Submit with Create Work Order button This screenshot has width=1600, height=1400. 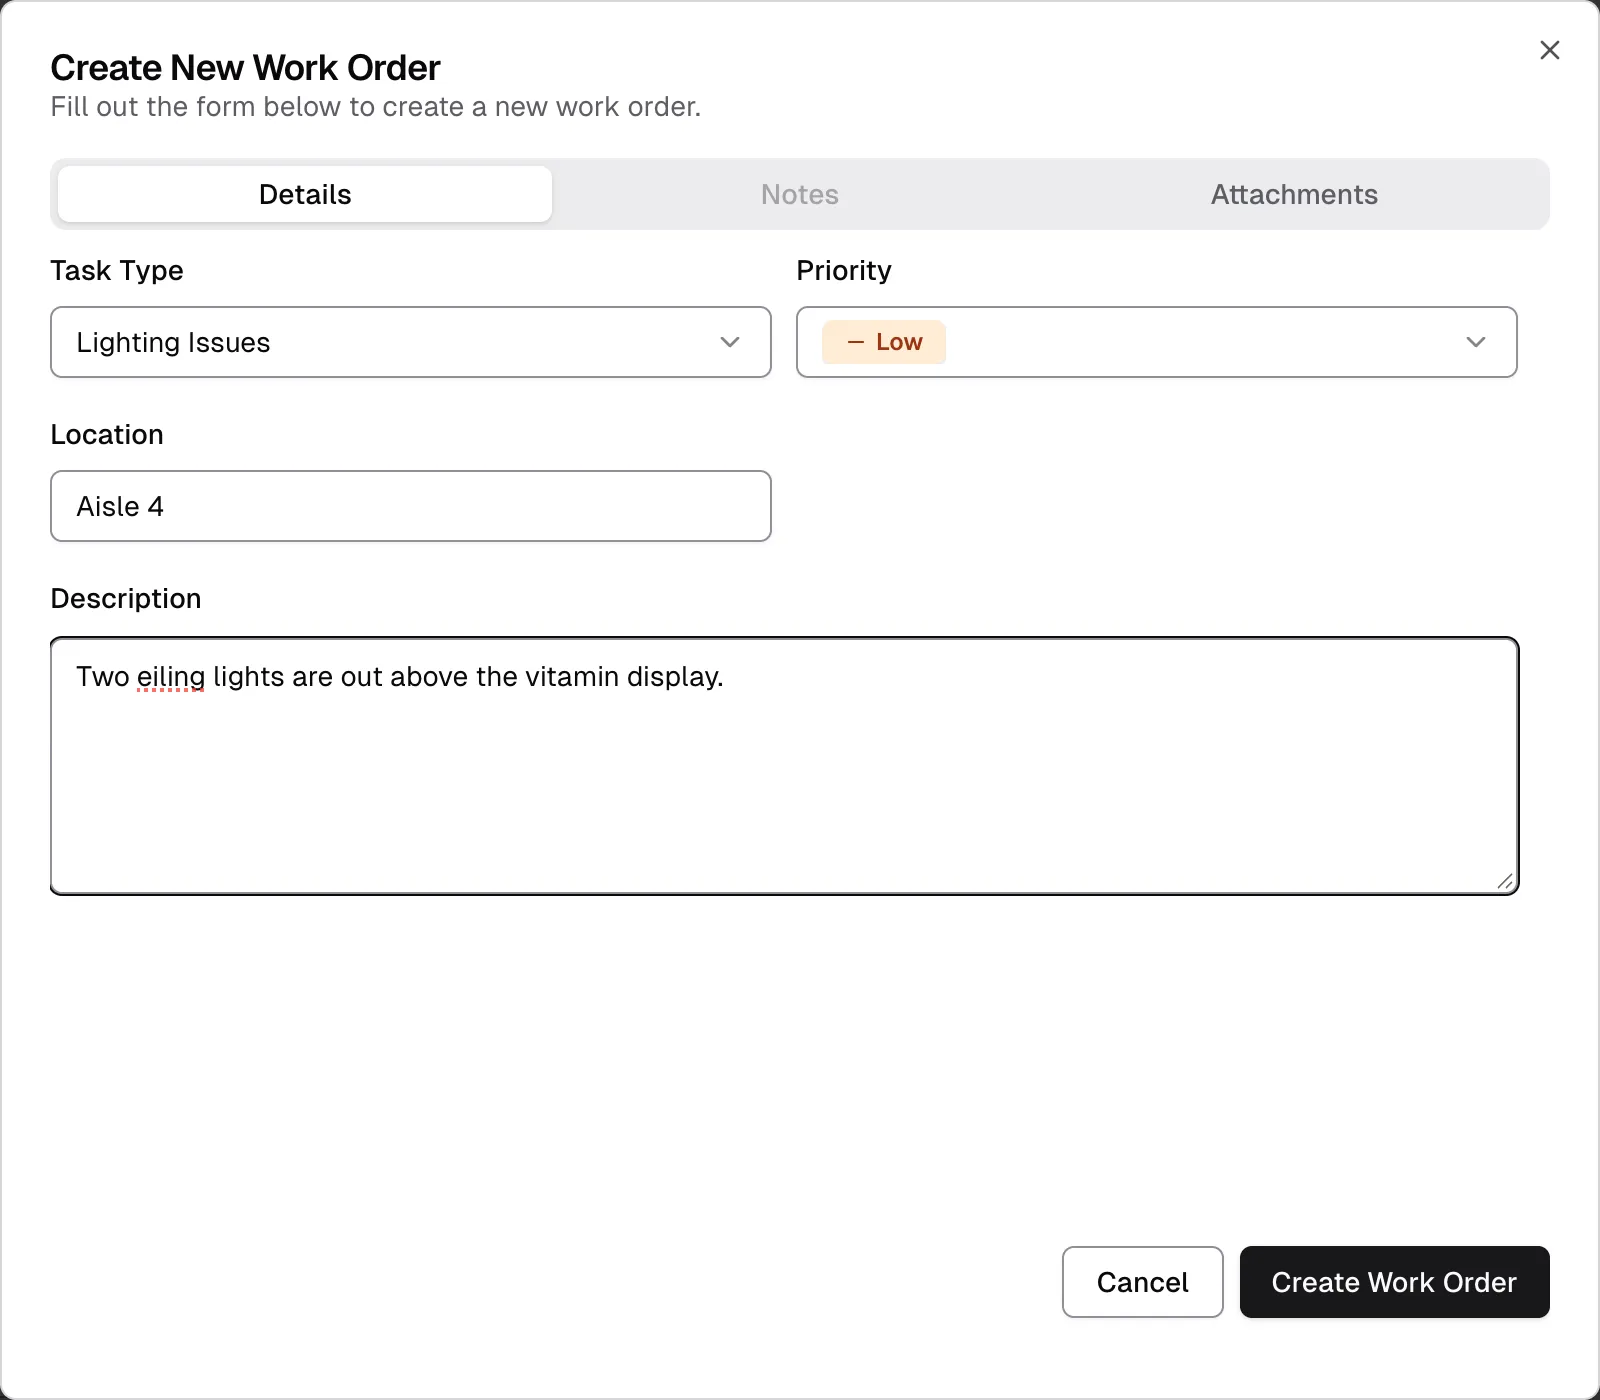(x=1395, y=1282)
